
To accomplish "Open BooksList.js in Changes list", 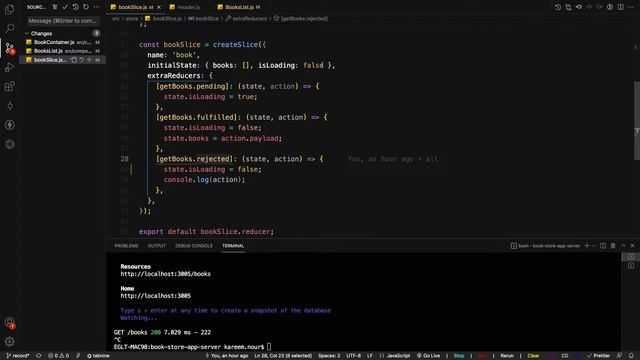I will pyautogui.click(x=62, y=51).
